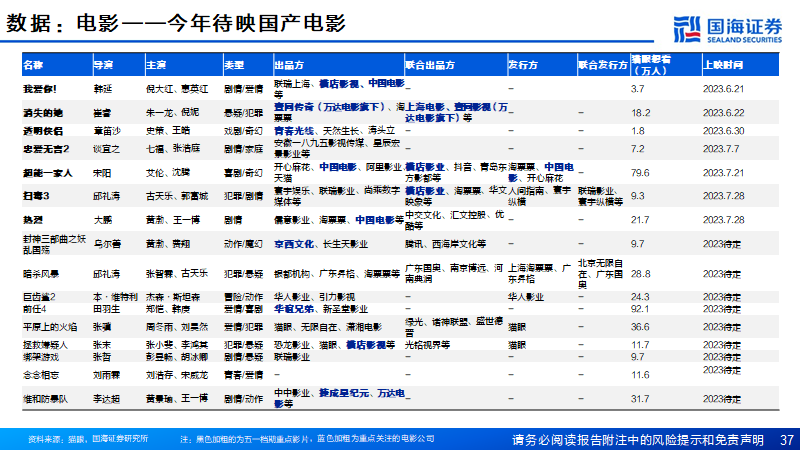Click the cast cell 艾伦、沈腾
The height and width of the screenshot is (450, 800).
(168, 173)
